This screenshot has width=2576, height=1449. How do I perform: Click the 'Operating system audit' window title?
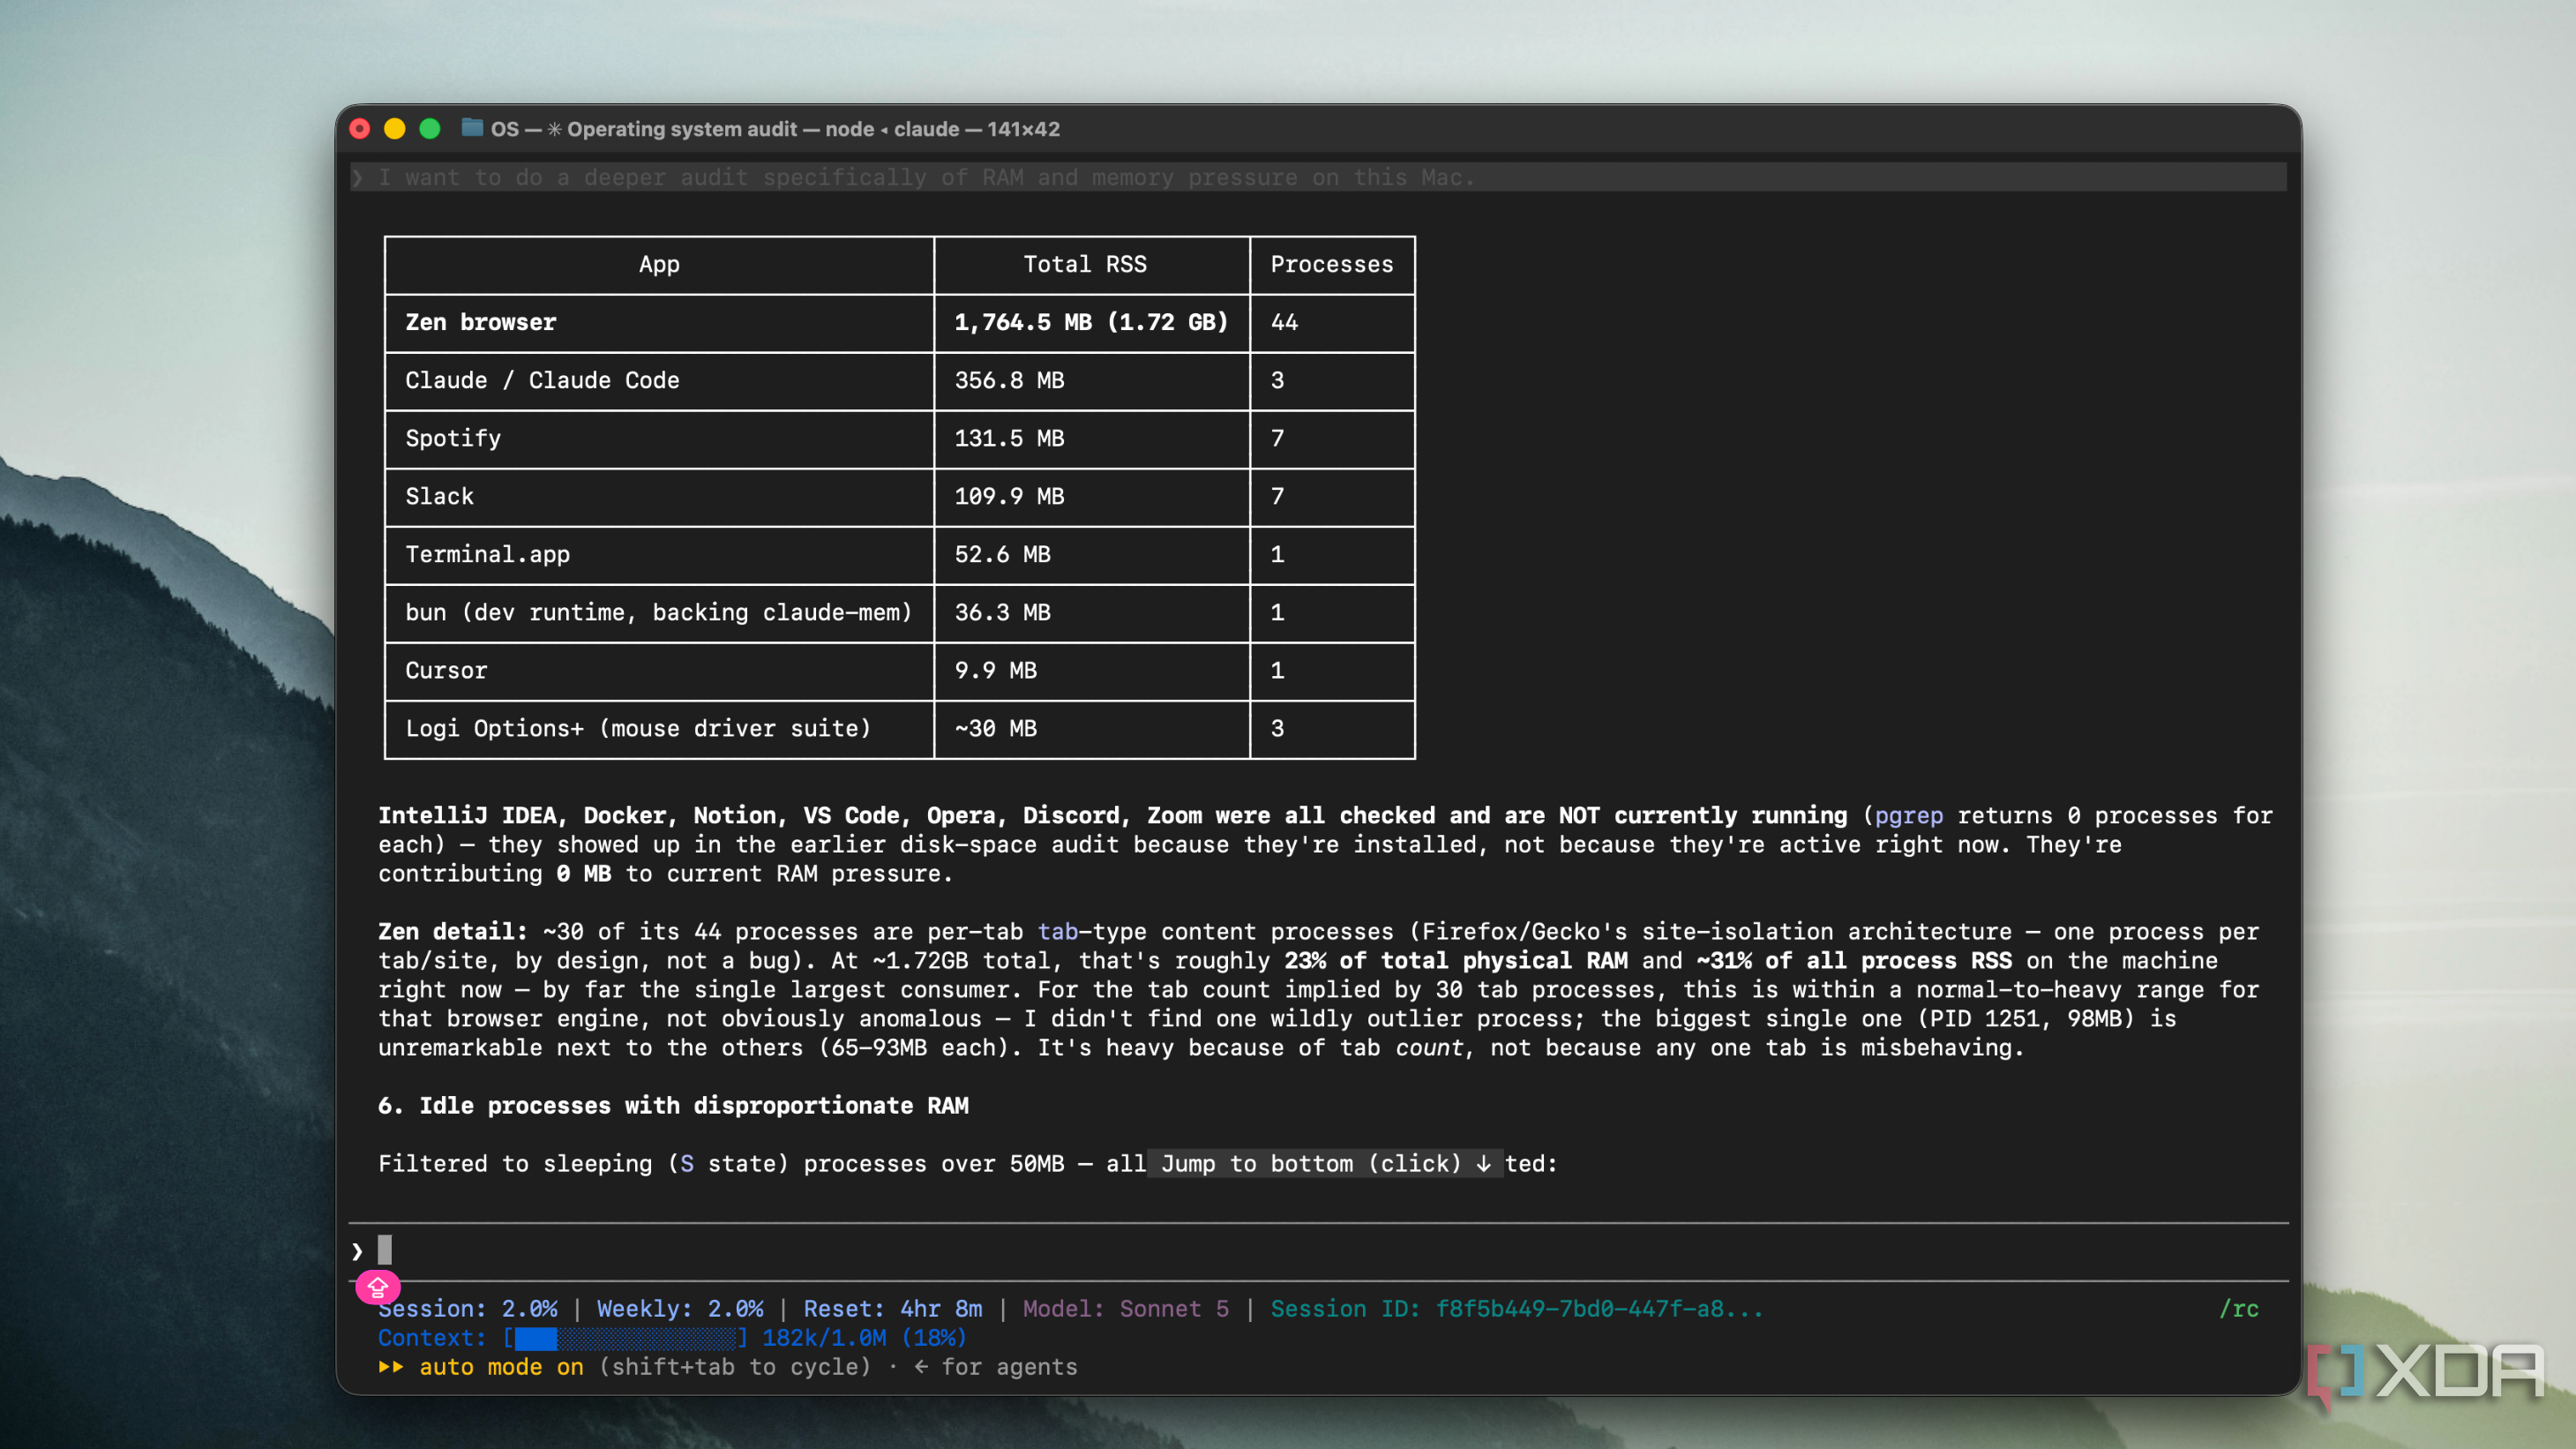(682, 129)
